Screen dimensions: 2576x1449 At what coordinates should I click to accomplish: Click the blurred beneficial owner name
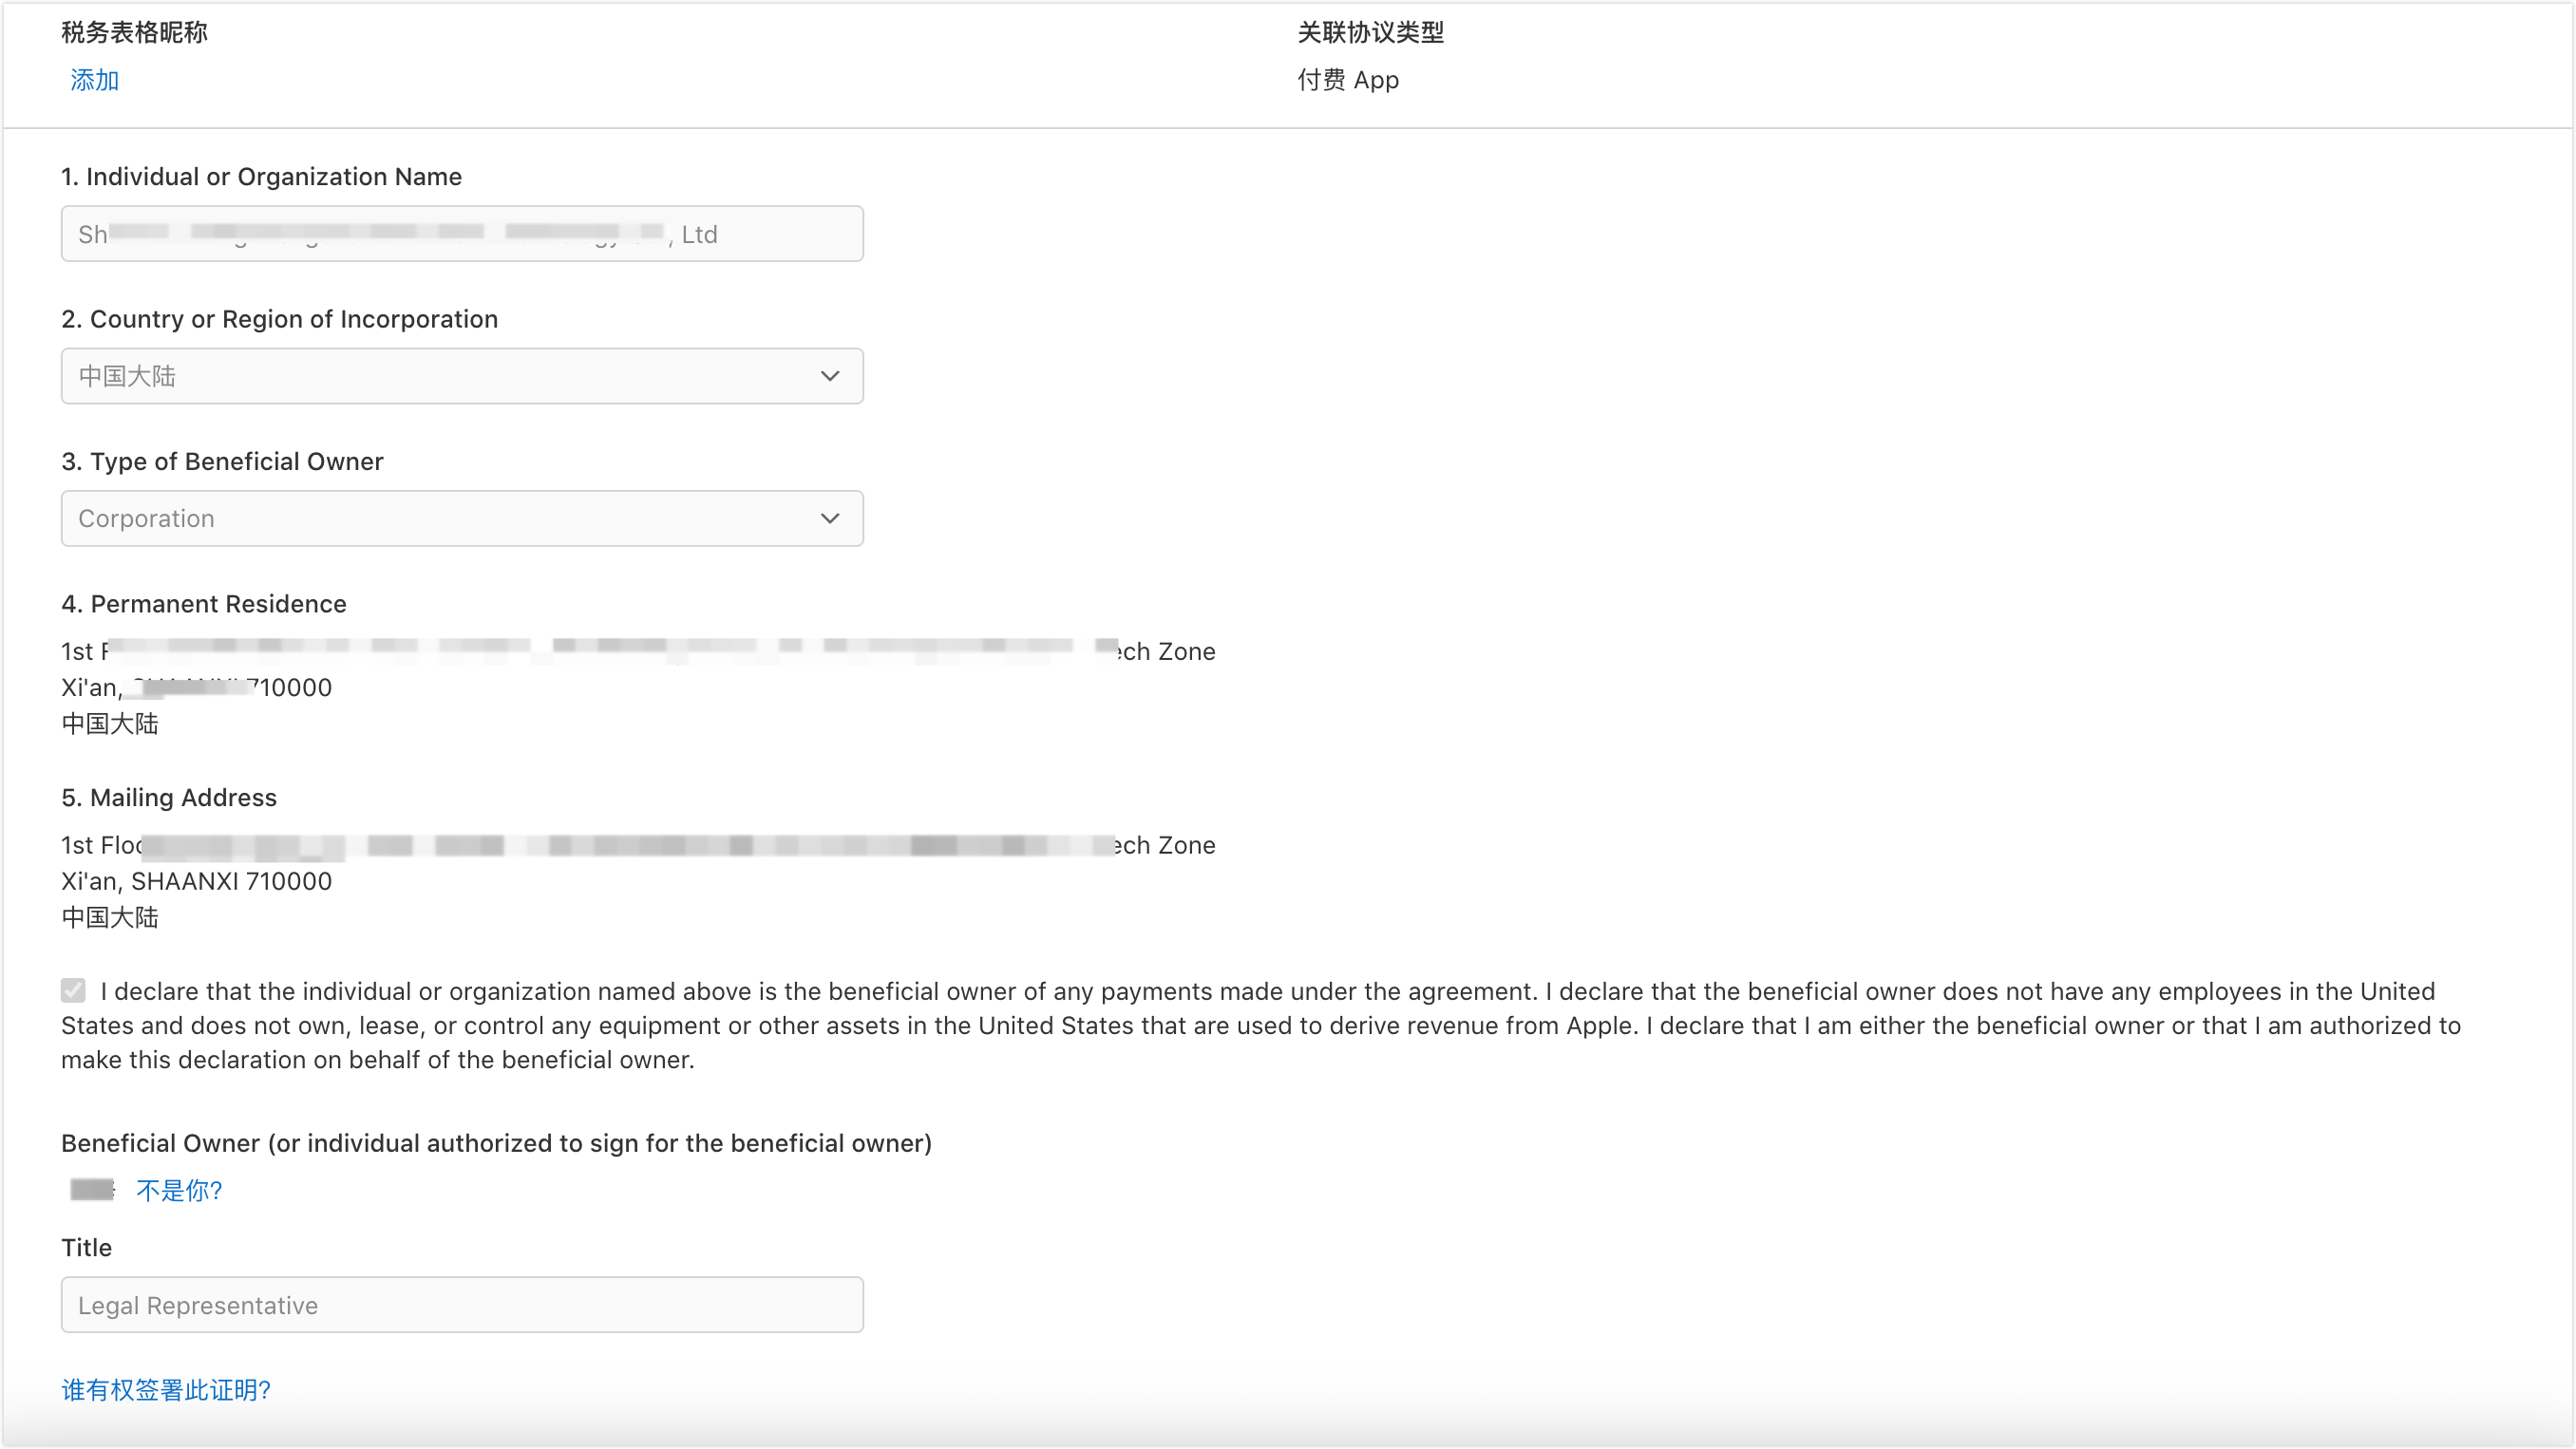click(x=92, y=1190)
